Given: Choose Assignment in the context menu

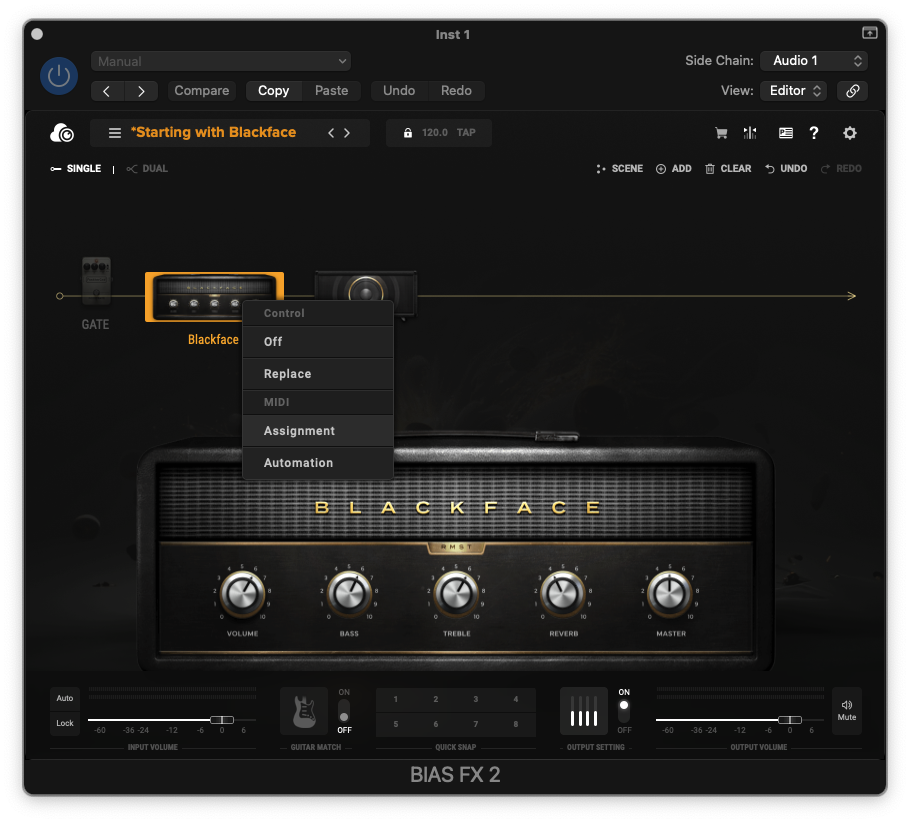Looking at the screenshot, I should [318, 431].
